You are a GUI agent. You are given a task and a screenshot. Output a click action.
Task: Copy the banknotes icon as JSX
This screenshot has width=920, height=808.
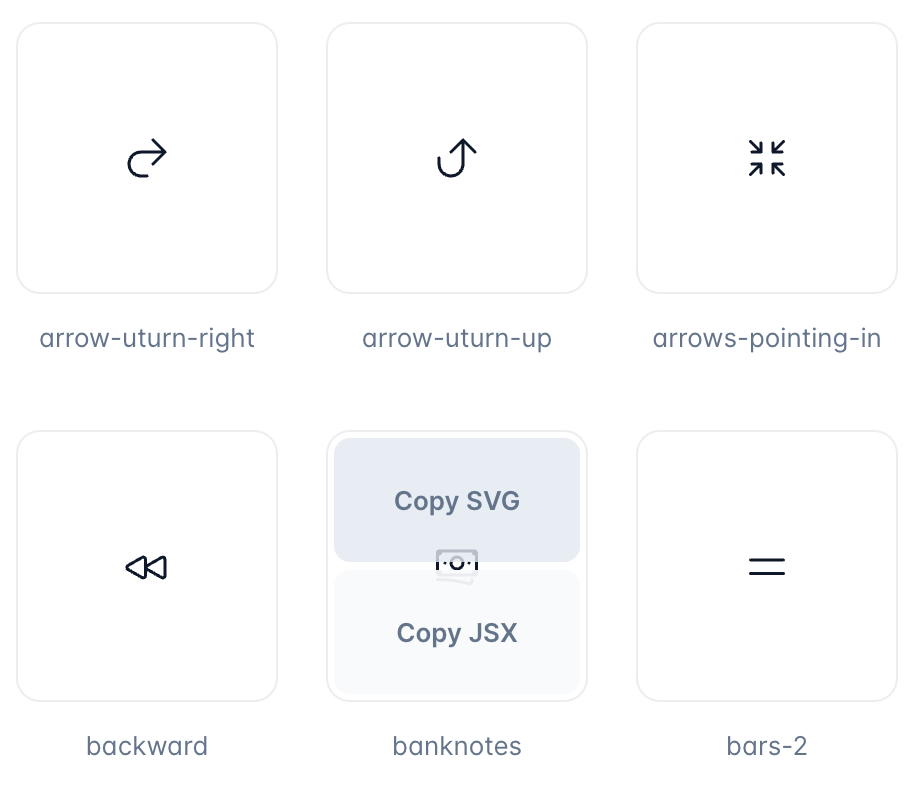457,632
